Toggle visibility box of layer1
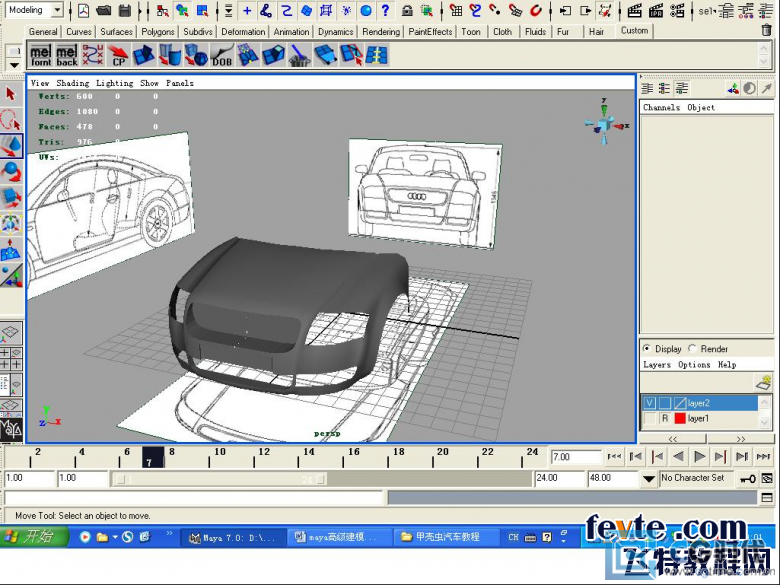Image resolution: width=780 pixels, height=585 pixels. [x=650, y=419]
